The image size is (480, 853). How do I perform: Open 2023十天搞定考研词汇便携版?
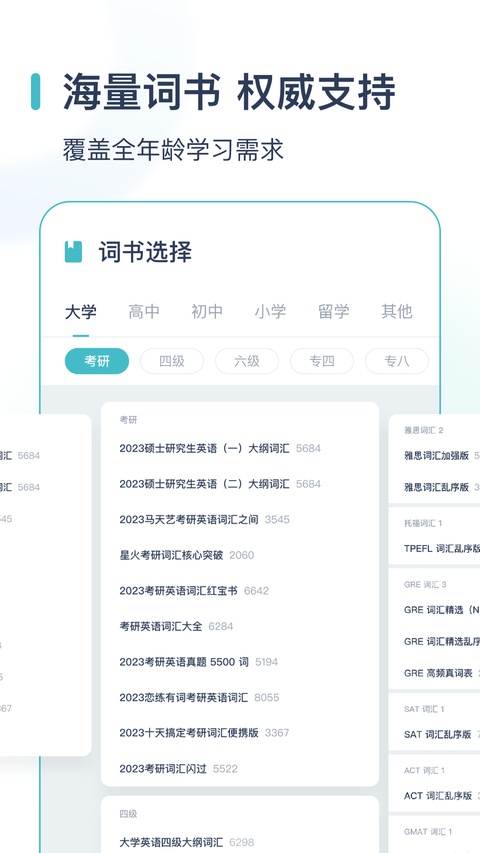(189, 733)
